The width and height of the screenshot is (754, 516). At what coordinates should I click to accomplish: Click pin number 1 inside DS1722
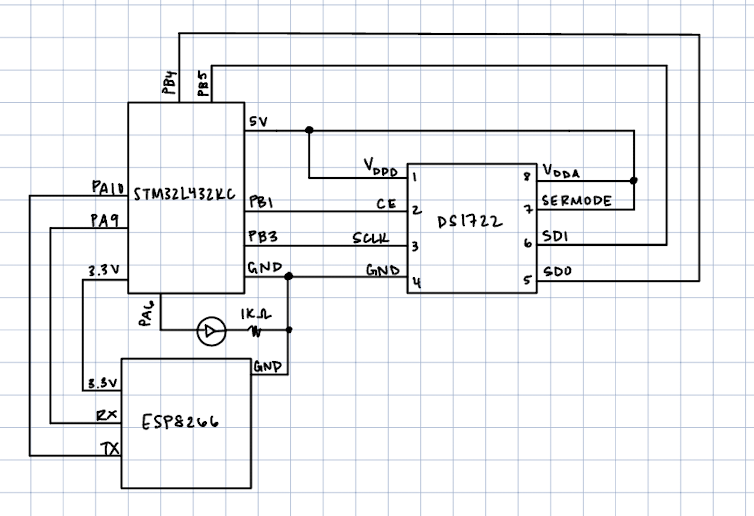pos(415,177)
